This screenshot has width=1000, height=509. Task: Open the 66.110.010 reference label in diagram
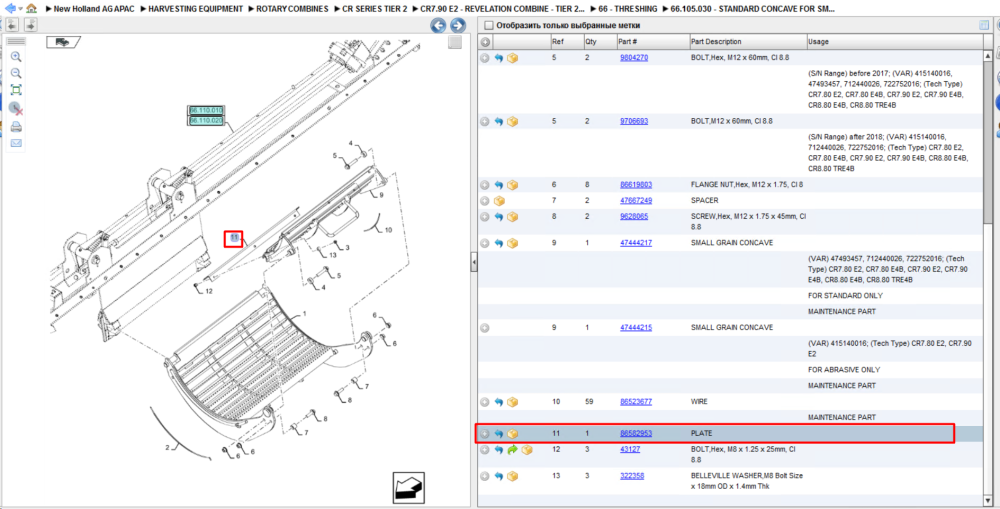pyautogui.click(x=206, y=111)
